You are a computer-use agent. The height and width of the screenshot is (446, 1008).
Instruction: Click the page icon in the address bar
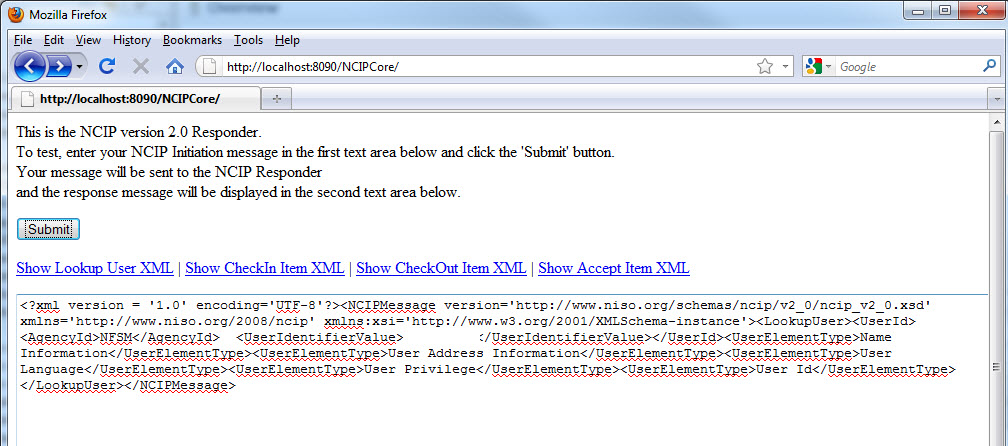(208, 66)
